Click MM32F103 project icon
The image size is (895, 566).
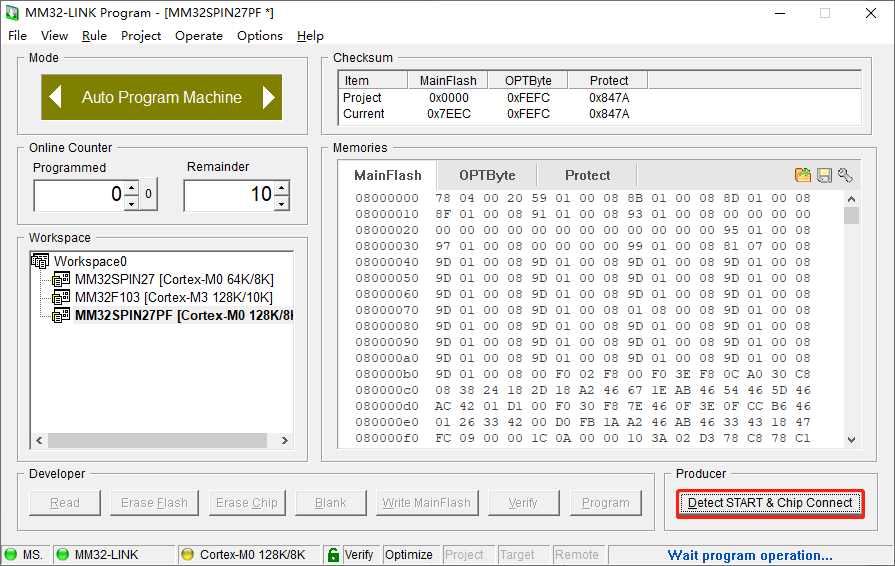click(x=61, y=297)
